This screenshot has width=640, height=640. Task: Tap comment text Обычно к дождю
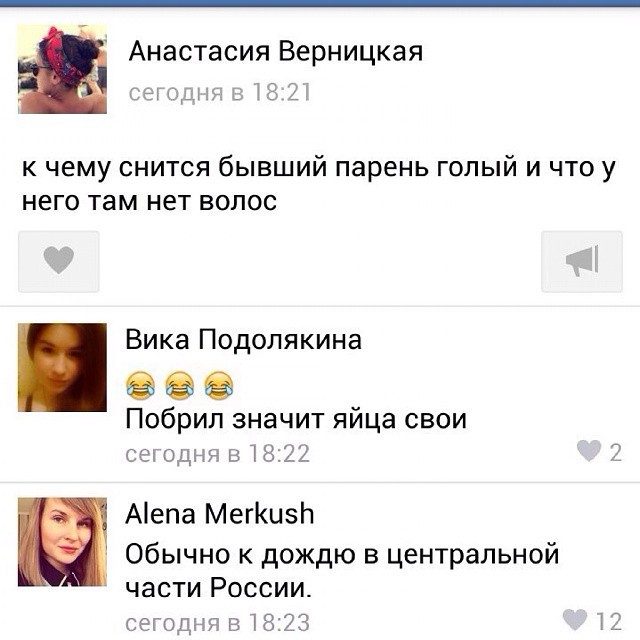click(x=342, y=571)
